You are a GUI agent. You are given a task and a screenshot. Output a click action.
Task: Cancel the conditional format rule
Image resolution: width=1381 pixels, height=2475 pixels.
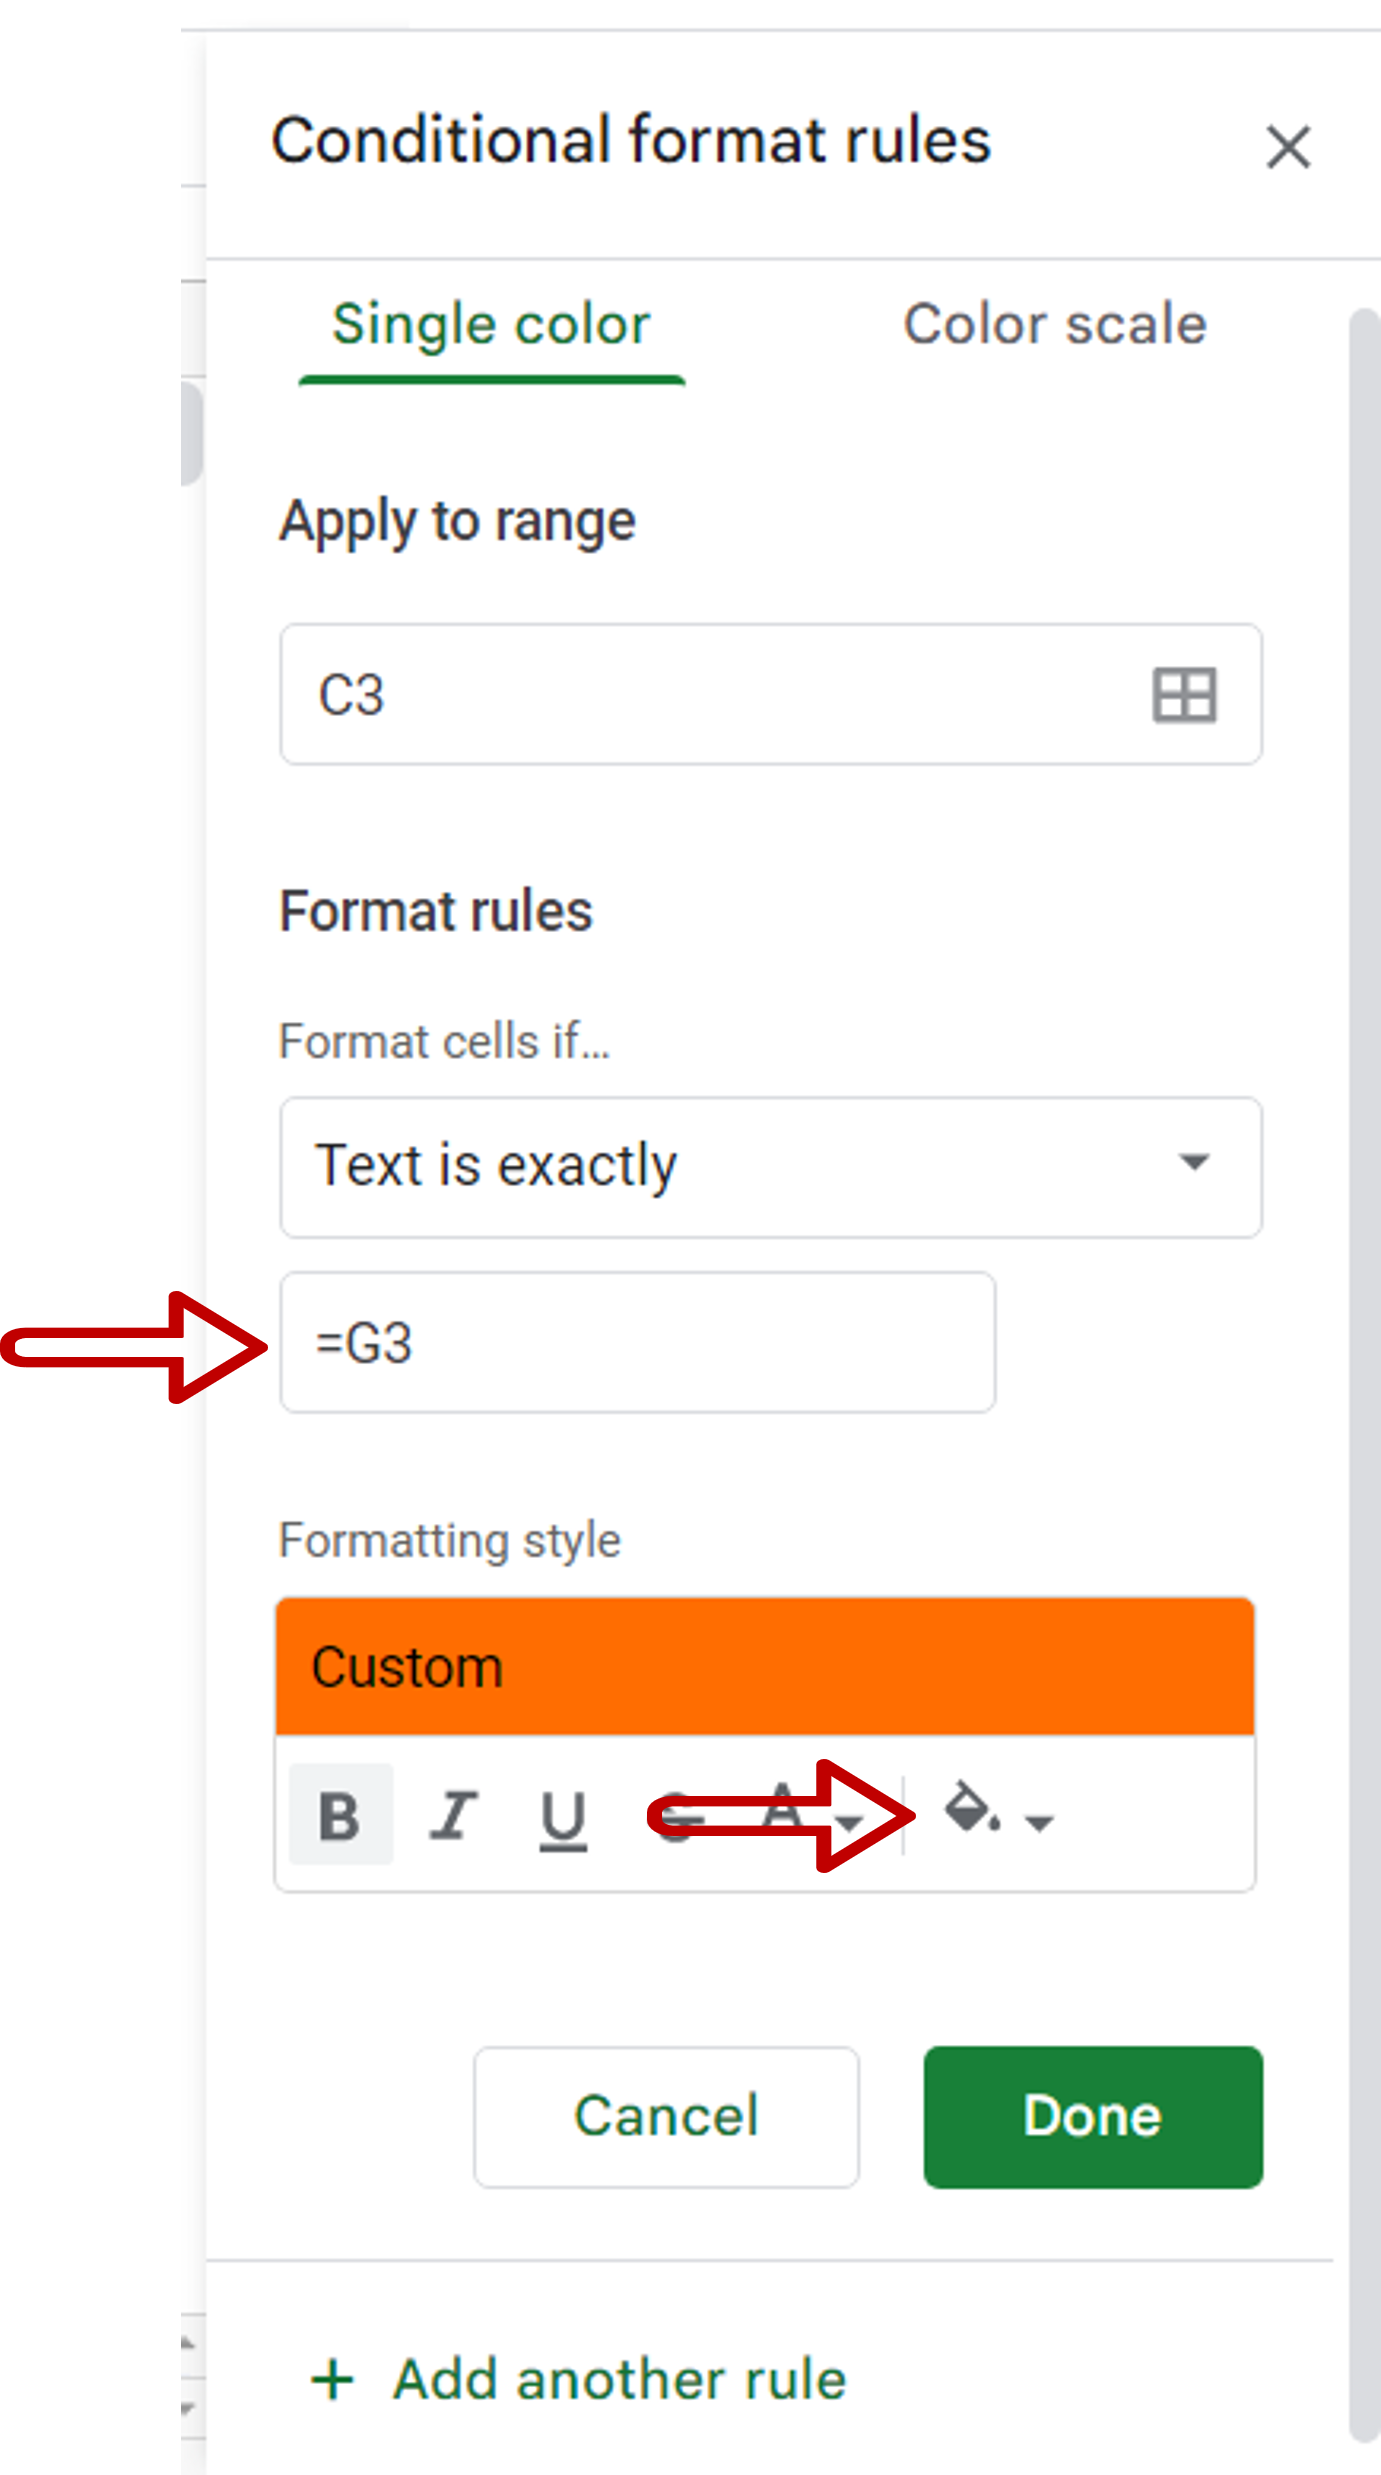665,2114
